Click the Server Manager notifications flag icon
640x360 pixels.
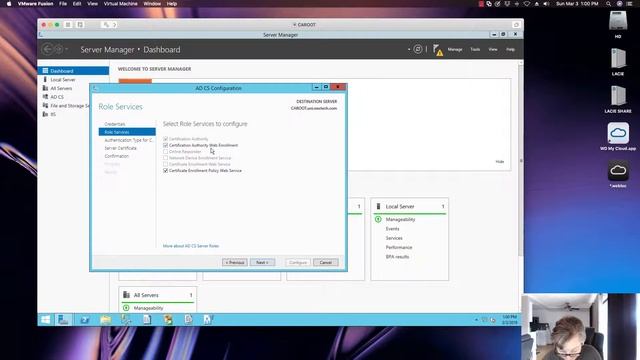pyautogui.click(x=438, y=50)
